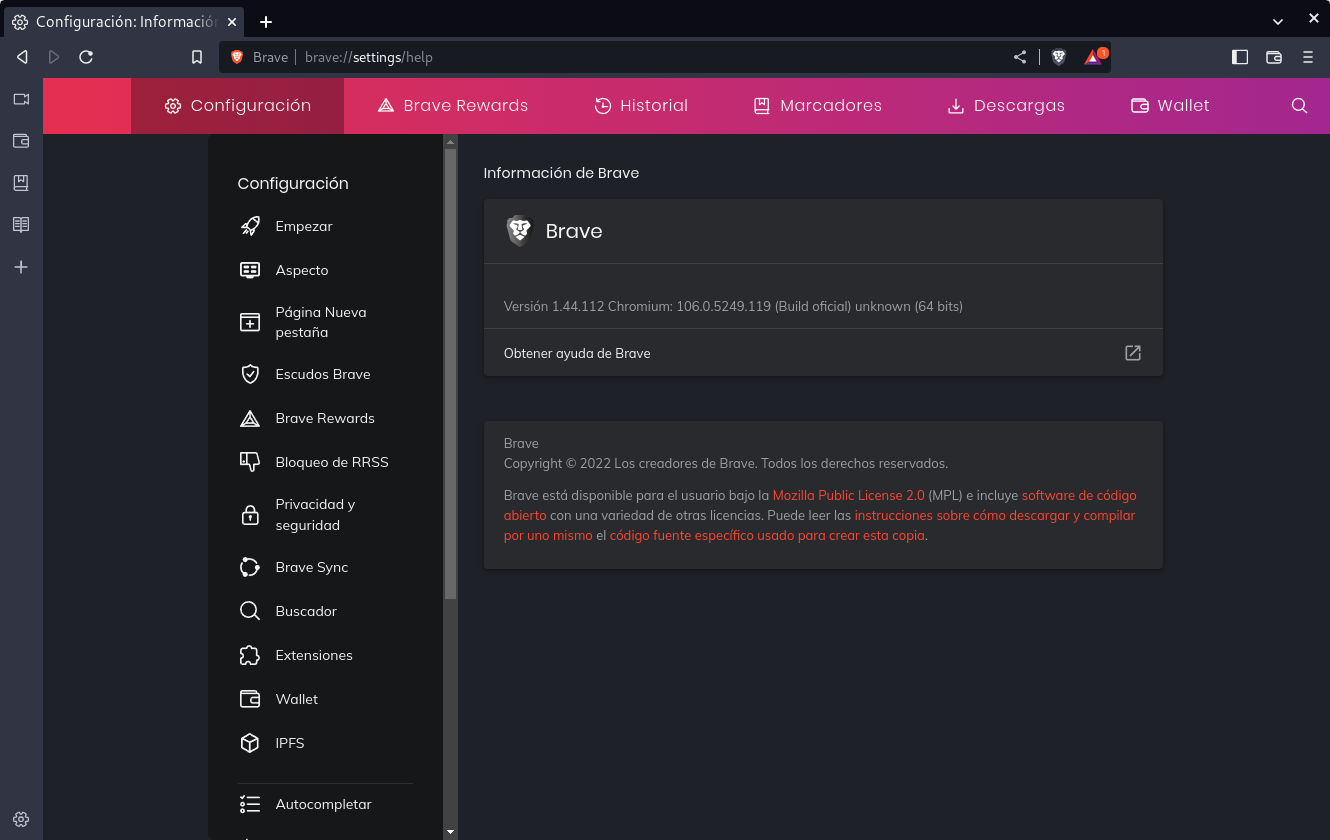Toggle the sidebar panel button in toolbar

pyautogui.click(x=1240, y=57)
